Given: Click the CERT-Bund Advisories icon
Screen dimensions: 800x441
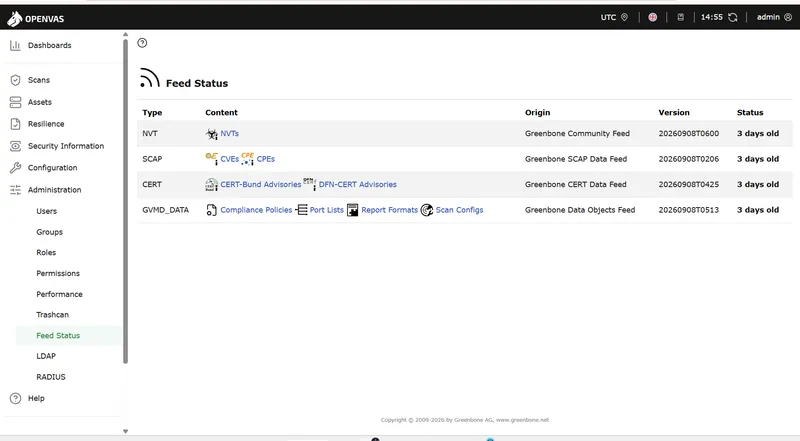Looking at the screenshot, I should (211, 184).
